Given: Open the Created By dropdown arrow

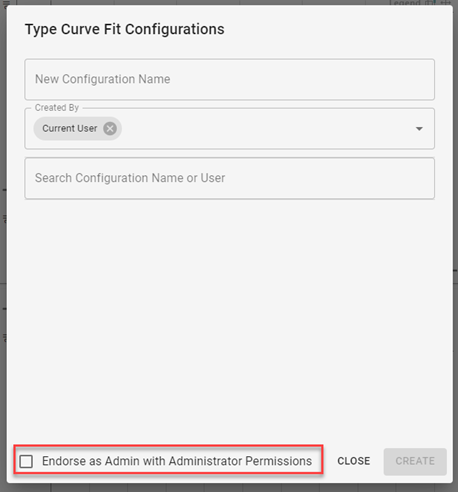Looking at the screenshot, I should 419,129.
